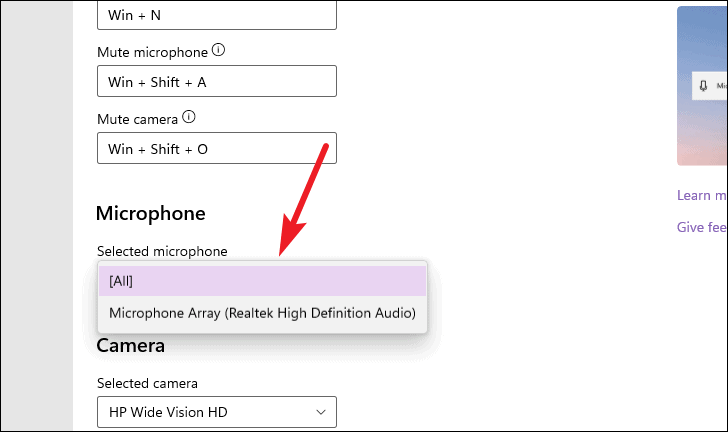Click the info icon beside Mute microphone
The image size is (728, 432).
click(x=218, y=50)
